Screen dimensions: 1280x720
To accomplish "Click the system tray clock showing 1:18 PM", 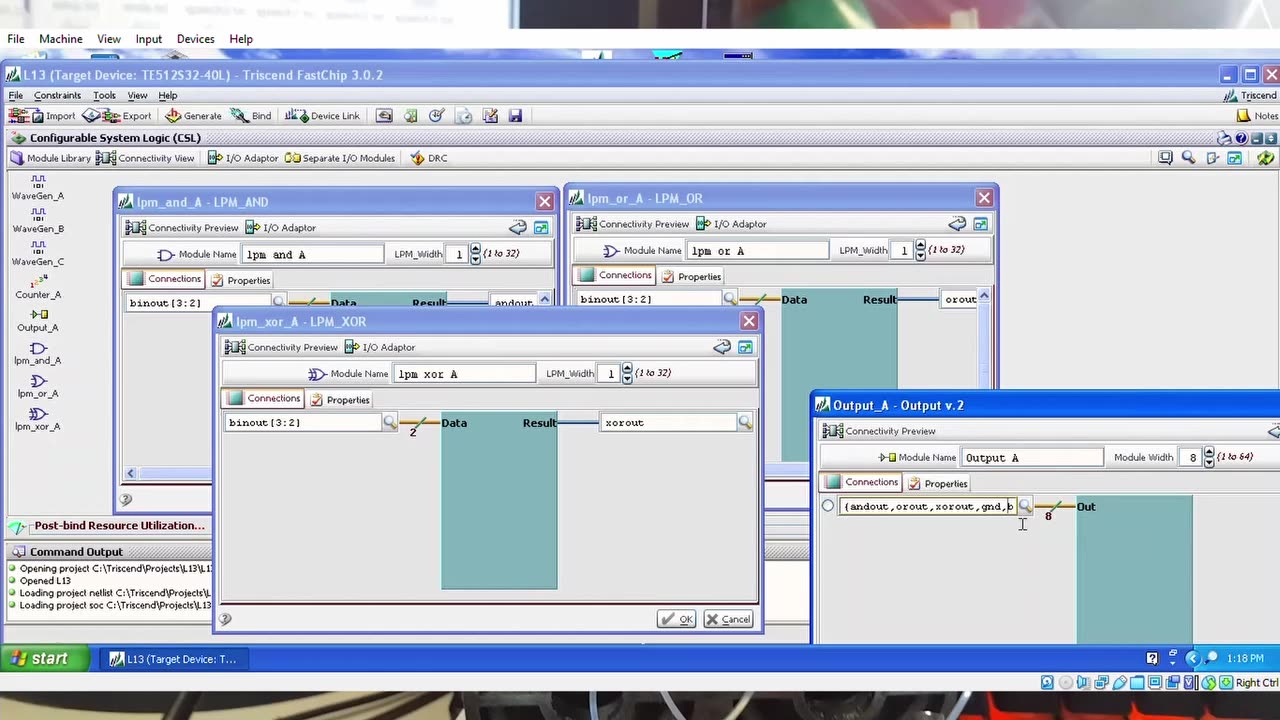I will tap(1245, 659).
